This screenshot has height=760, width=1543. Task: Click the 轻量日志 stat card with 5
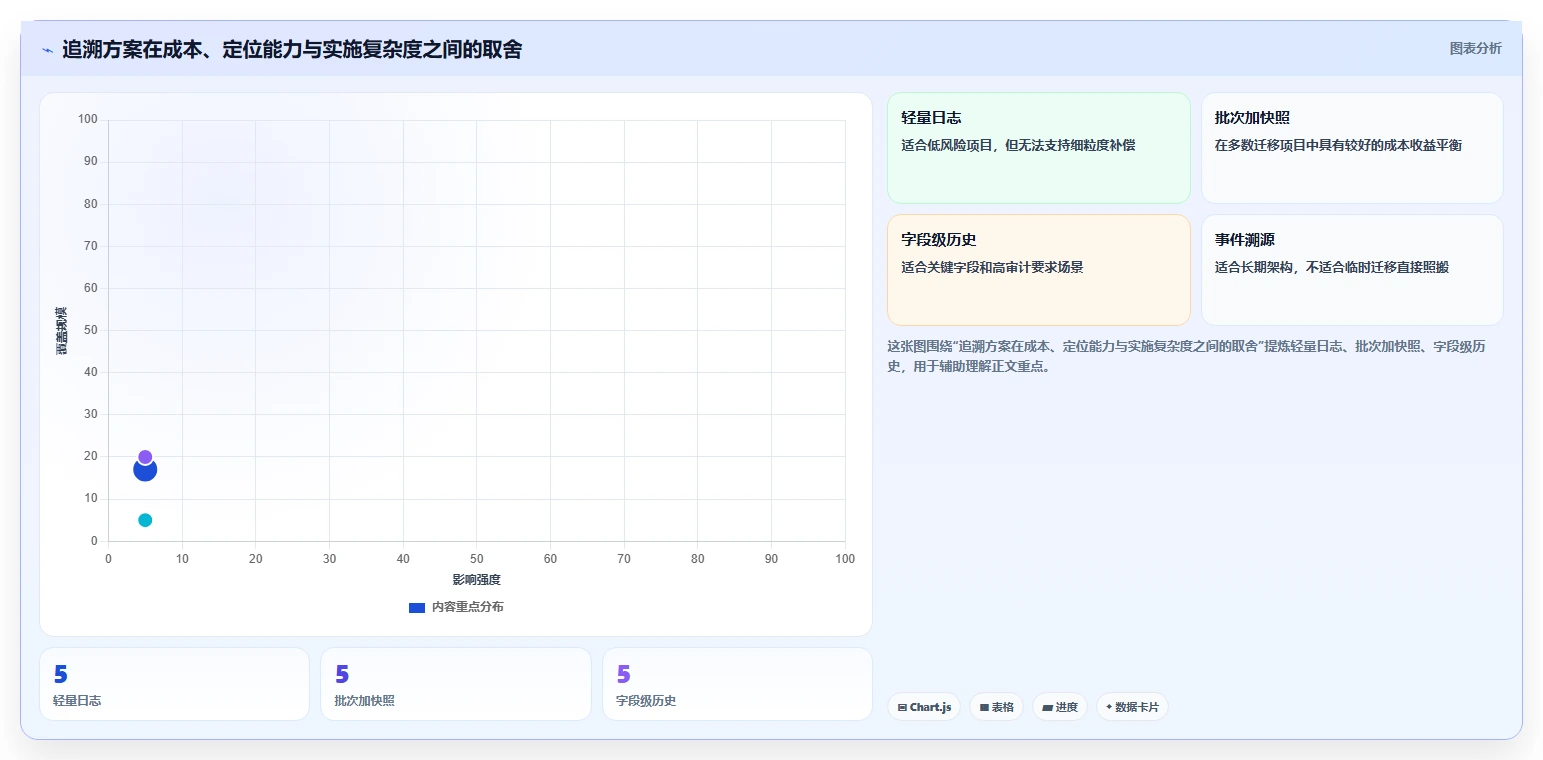pos(174,684)
